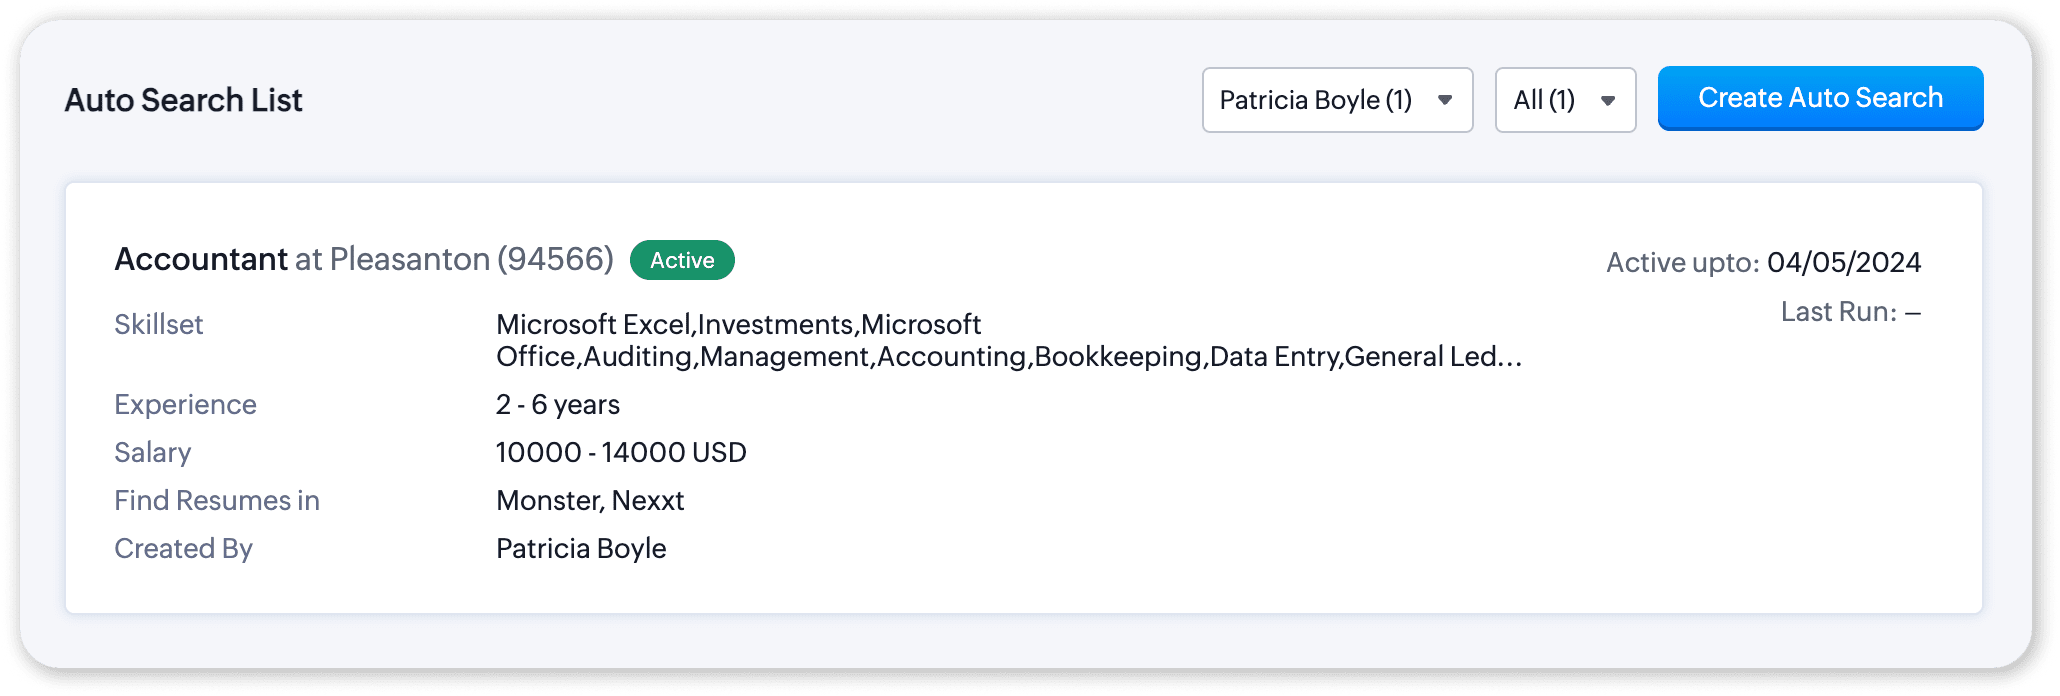Viewport: 2060px width, 696px height.
Task: Expand the All (1) filter dropdown
Action: pyautogui.click(x=1564, y=100)
